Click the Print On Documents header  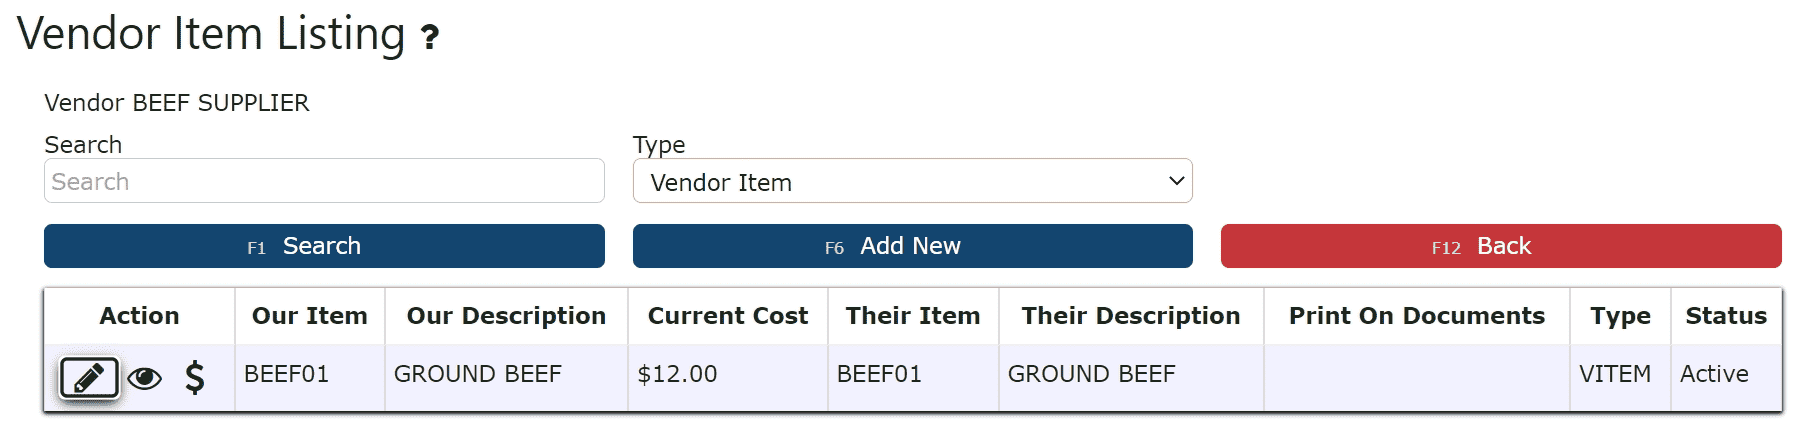click(x=1417, y=316)
